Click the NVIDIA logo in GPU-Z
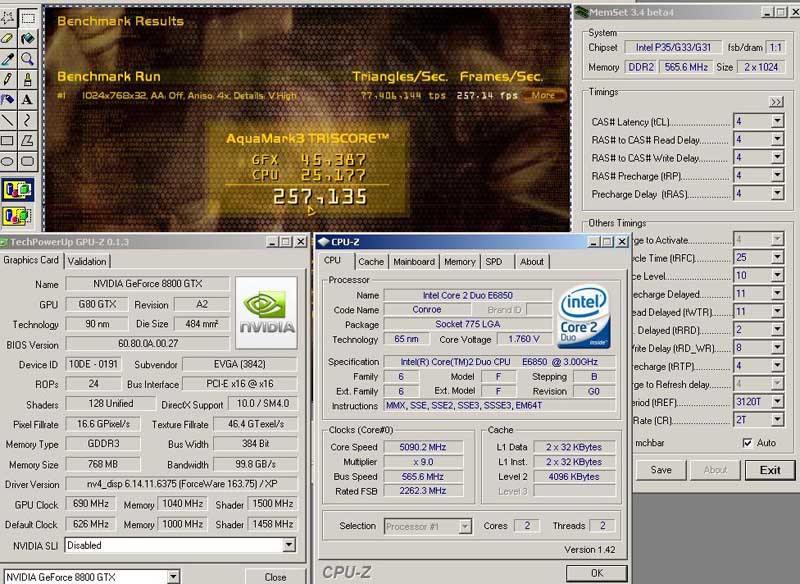800x584 pixels. [266, 313]
